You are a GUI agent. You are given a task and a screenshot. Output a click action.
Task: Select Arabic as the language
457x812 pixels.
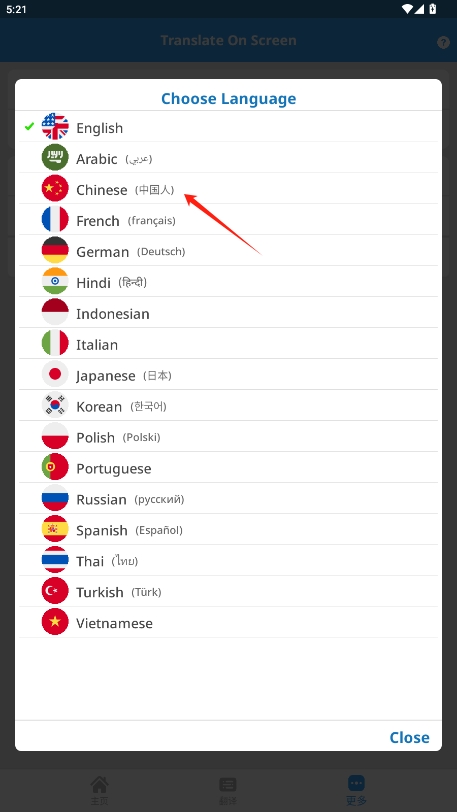pyautogui.click(x=228, y=157)
